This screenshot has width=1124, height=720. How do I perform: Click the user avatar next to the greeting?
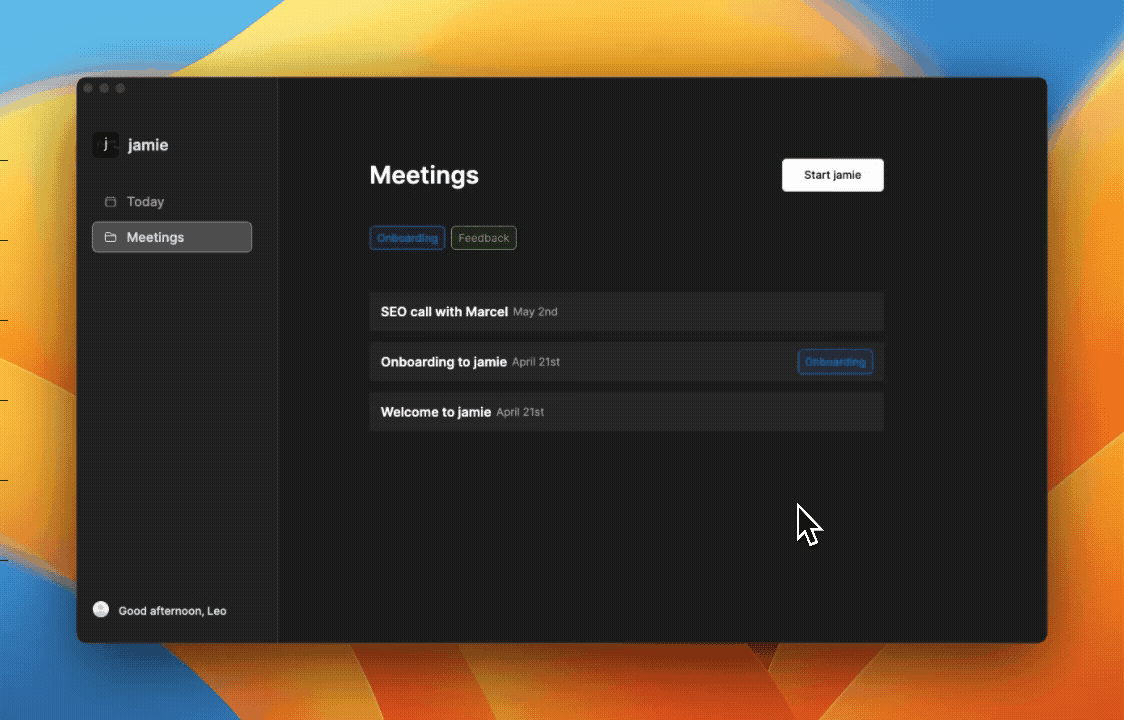tap(101, 610)
